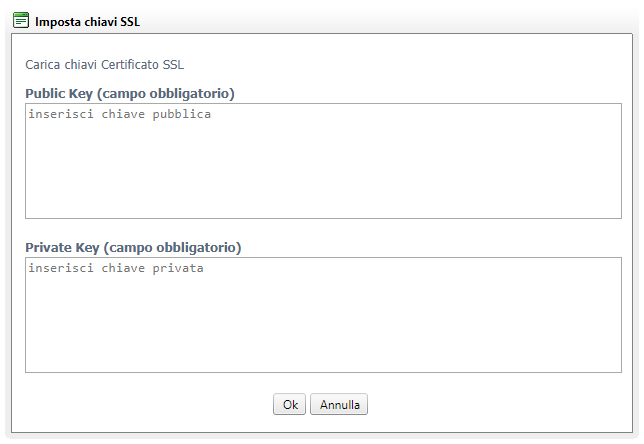Click the "inserisci chiave pubblica" placeholder text

pos(120,114)
